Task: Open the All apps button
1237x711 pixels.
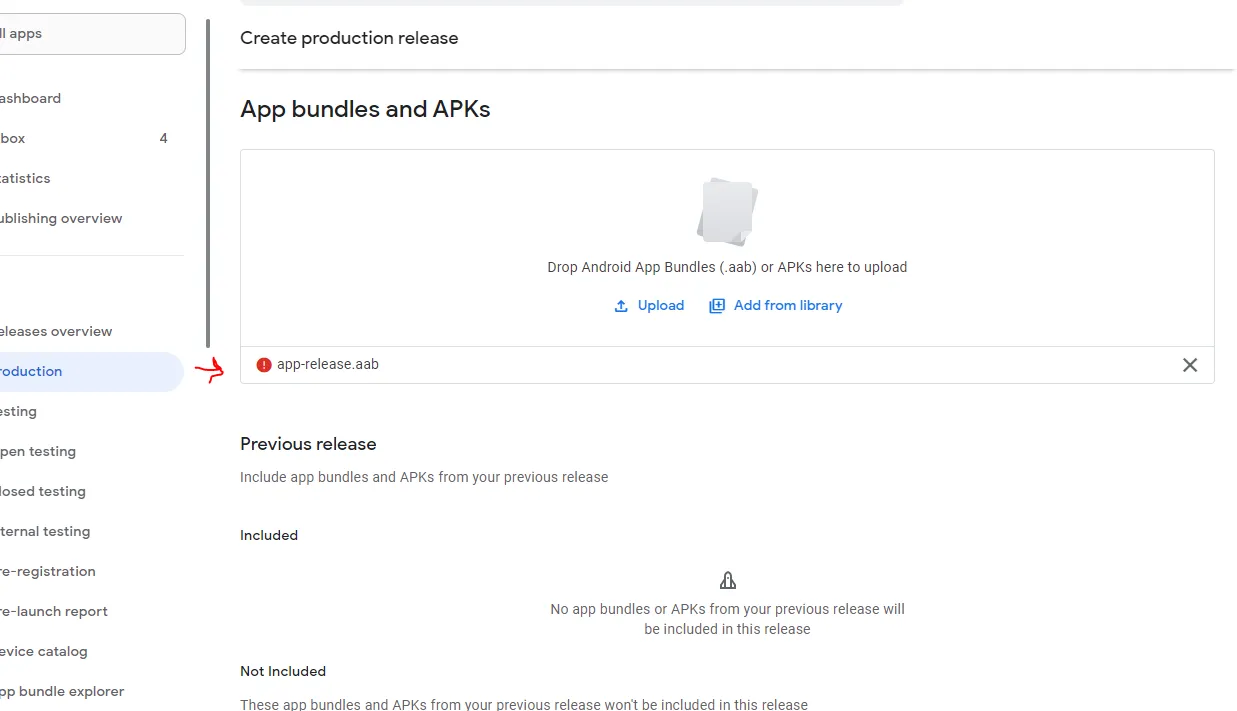Action: [x=90, y=34]
